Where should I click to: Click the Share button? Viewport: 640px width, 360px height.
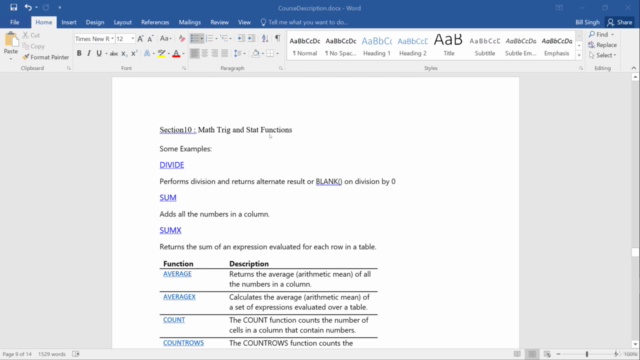[620, 22]
